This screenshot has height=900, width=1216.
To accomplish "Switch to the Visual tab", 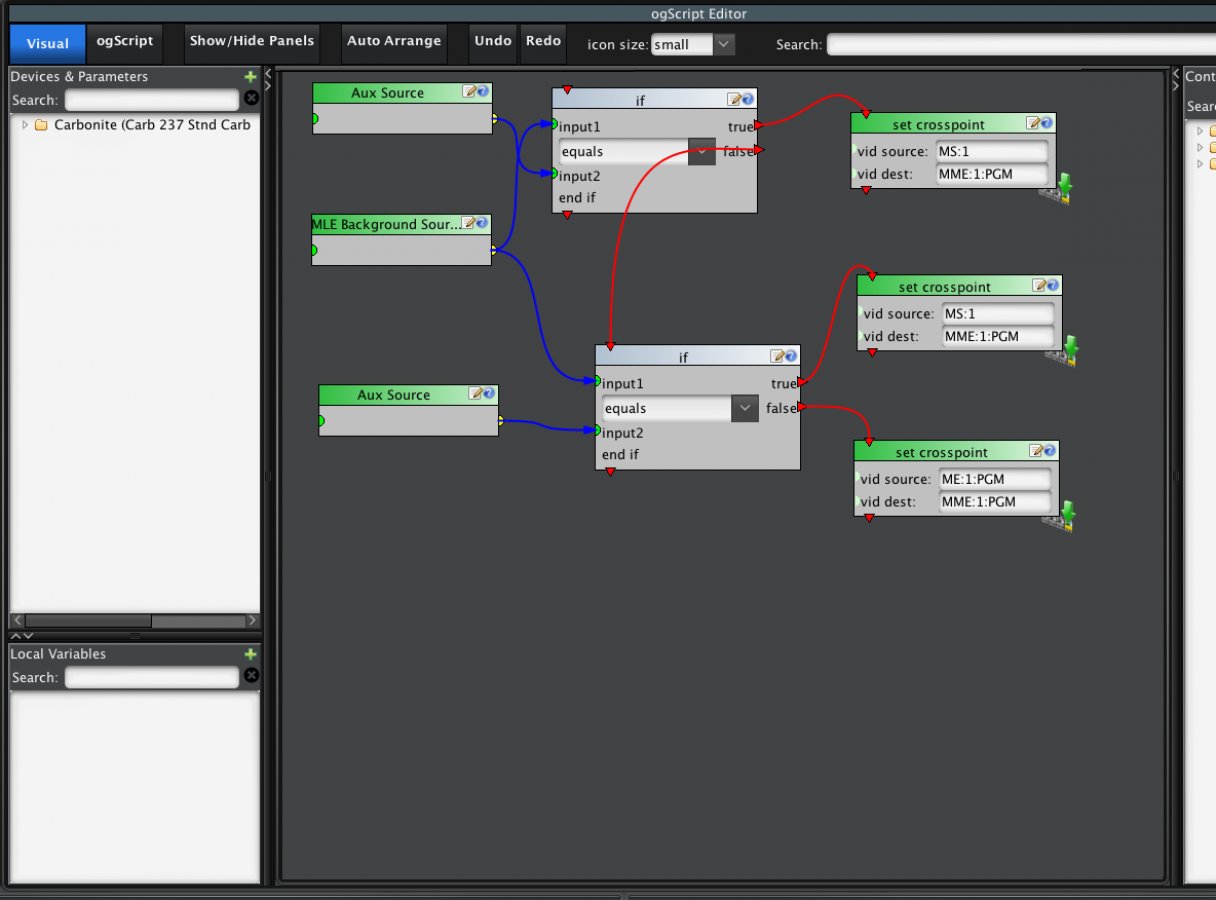I will pos(48,43).
